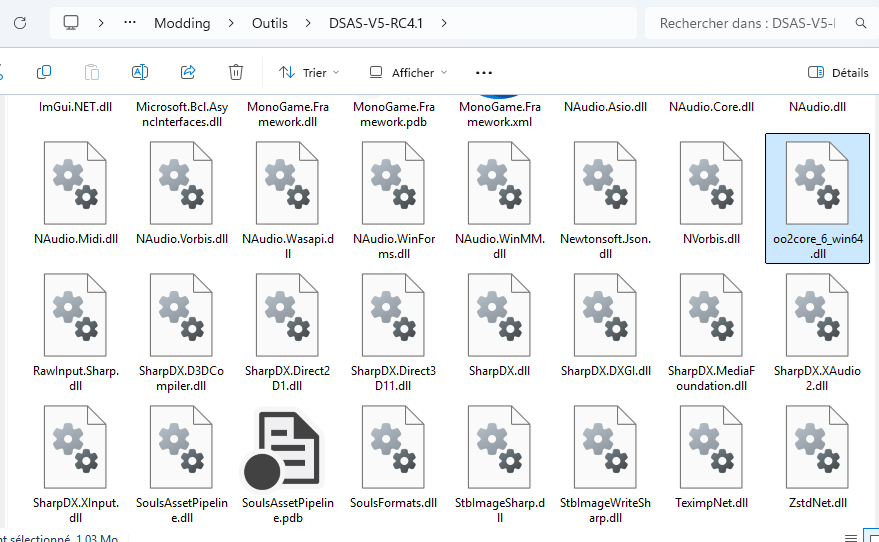
Task: Select the SharpDX.XInput.dll file icon
Action: click(75, 448)
